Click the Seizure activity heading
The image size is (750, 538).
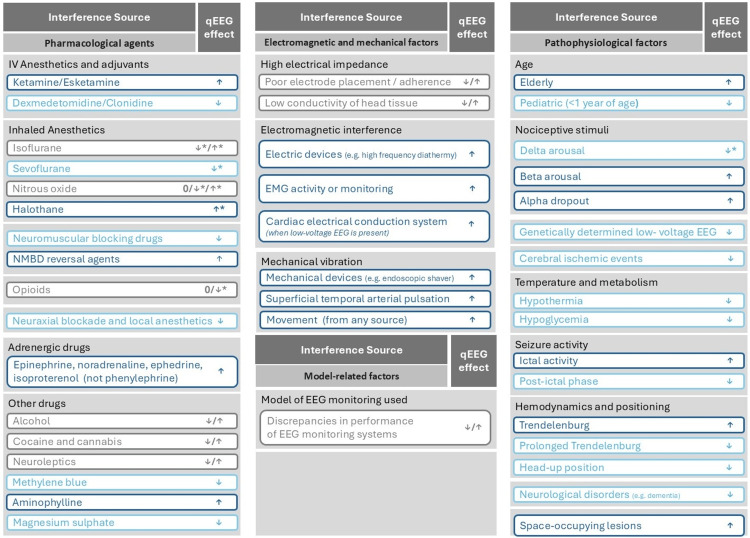coord(551,344)
